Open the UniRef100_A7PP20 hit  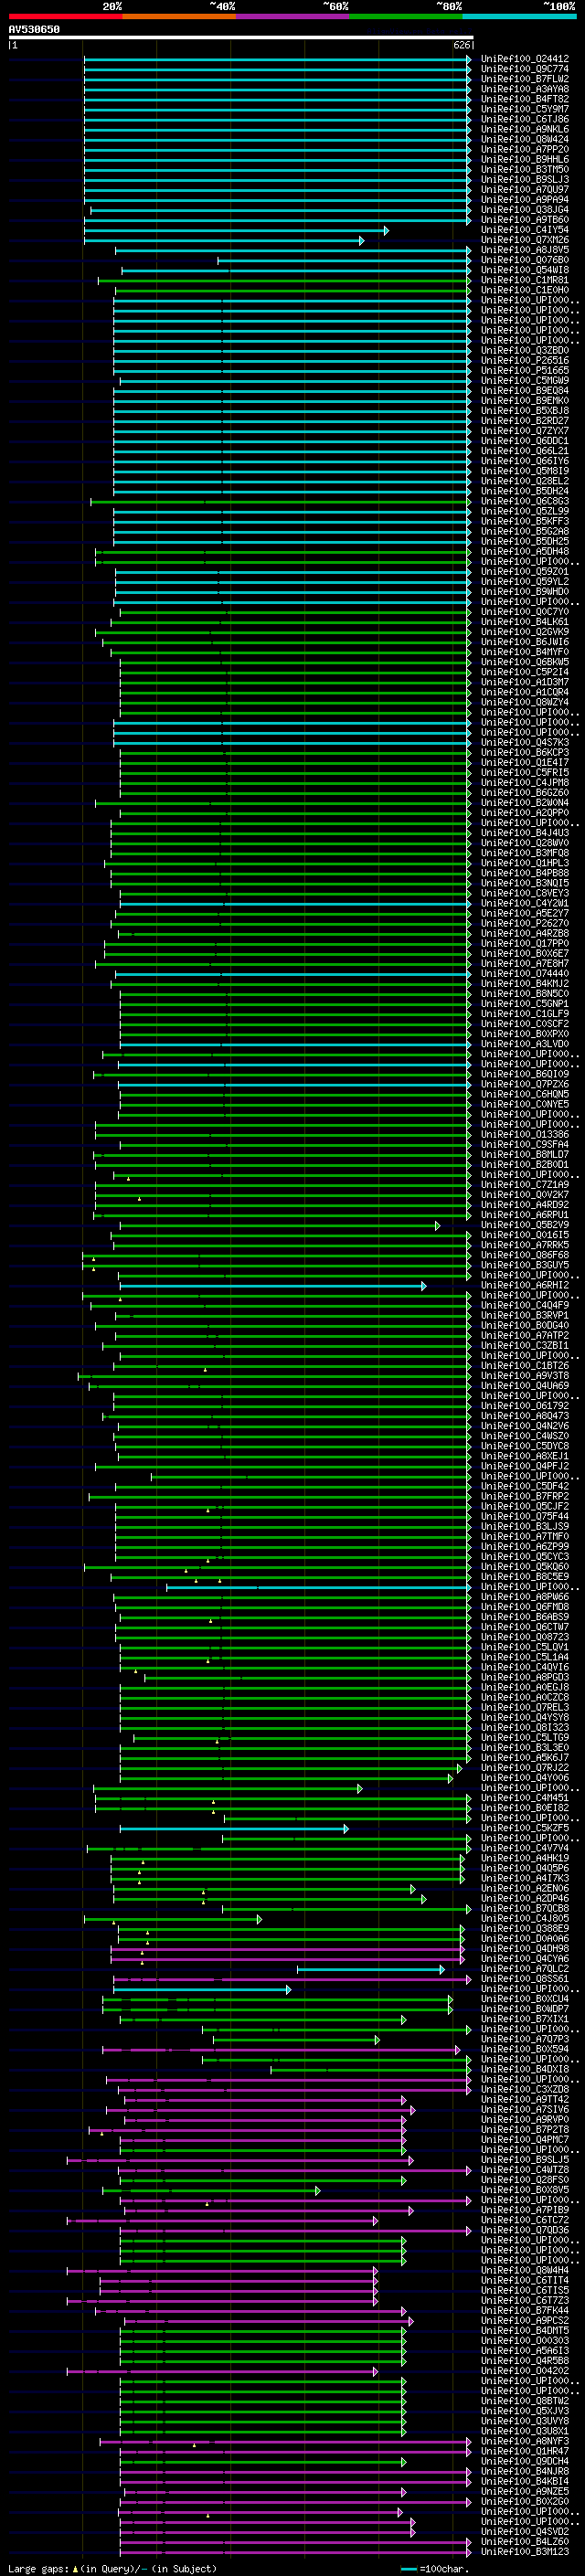pyautogui.click(x=524, y=149)
